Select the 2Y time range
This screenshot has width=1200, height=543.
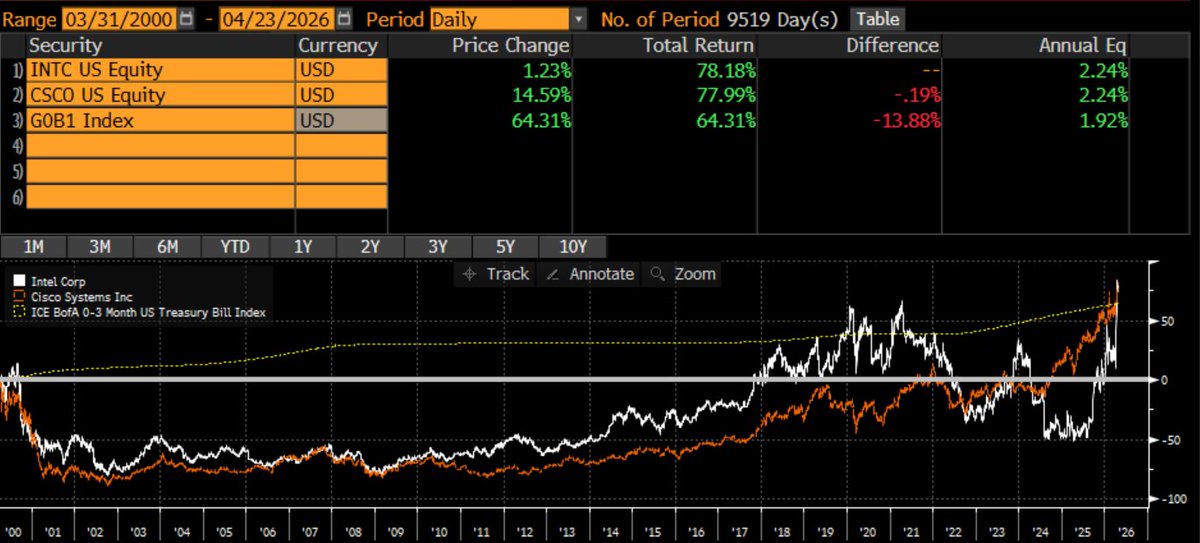click(369, 247)
